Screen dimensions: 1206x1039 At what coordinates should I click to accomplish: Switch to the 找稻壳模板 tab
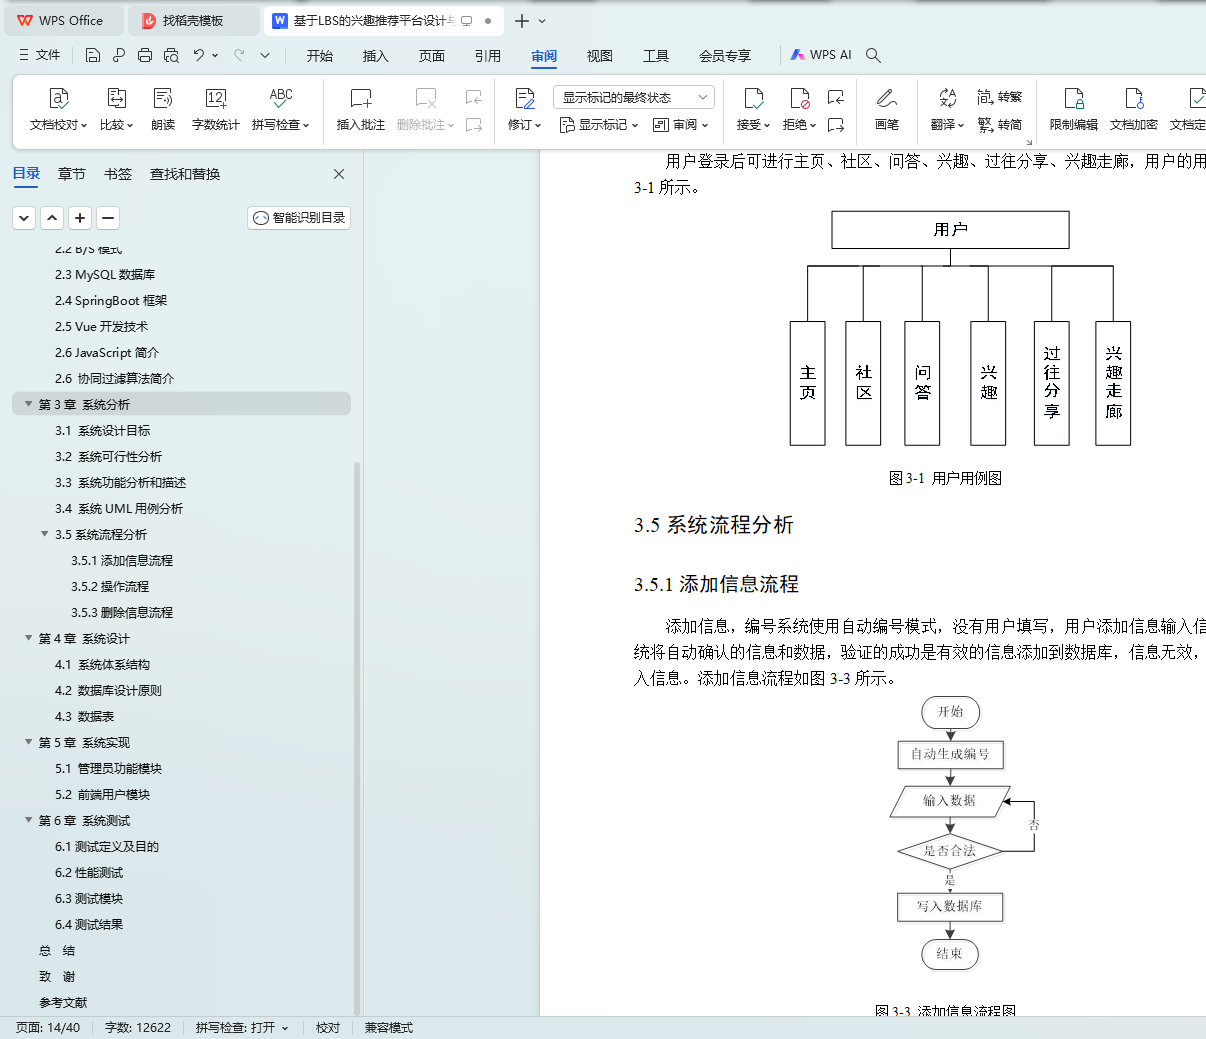tap(194, 20)
